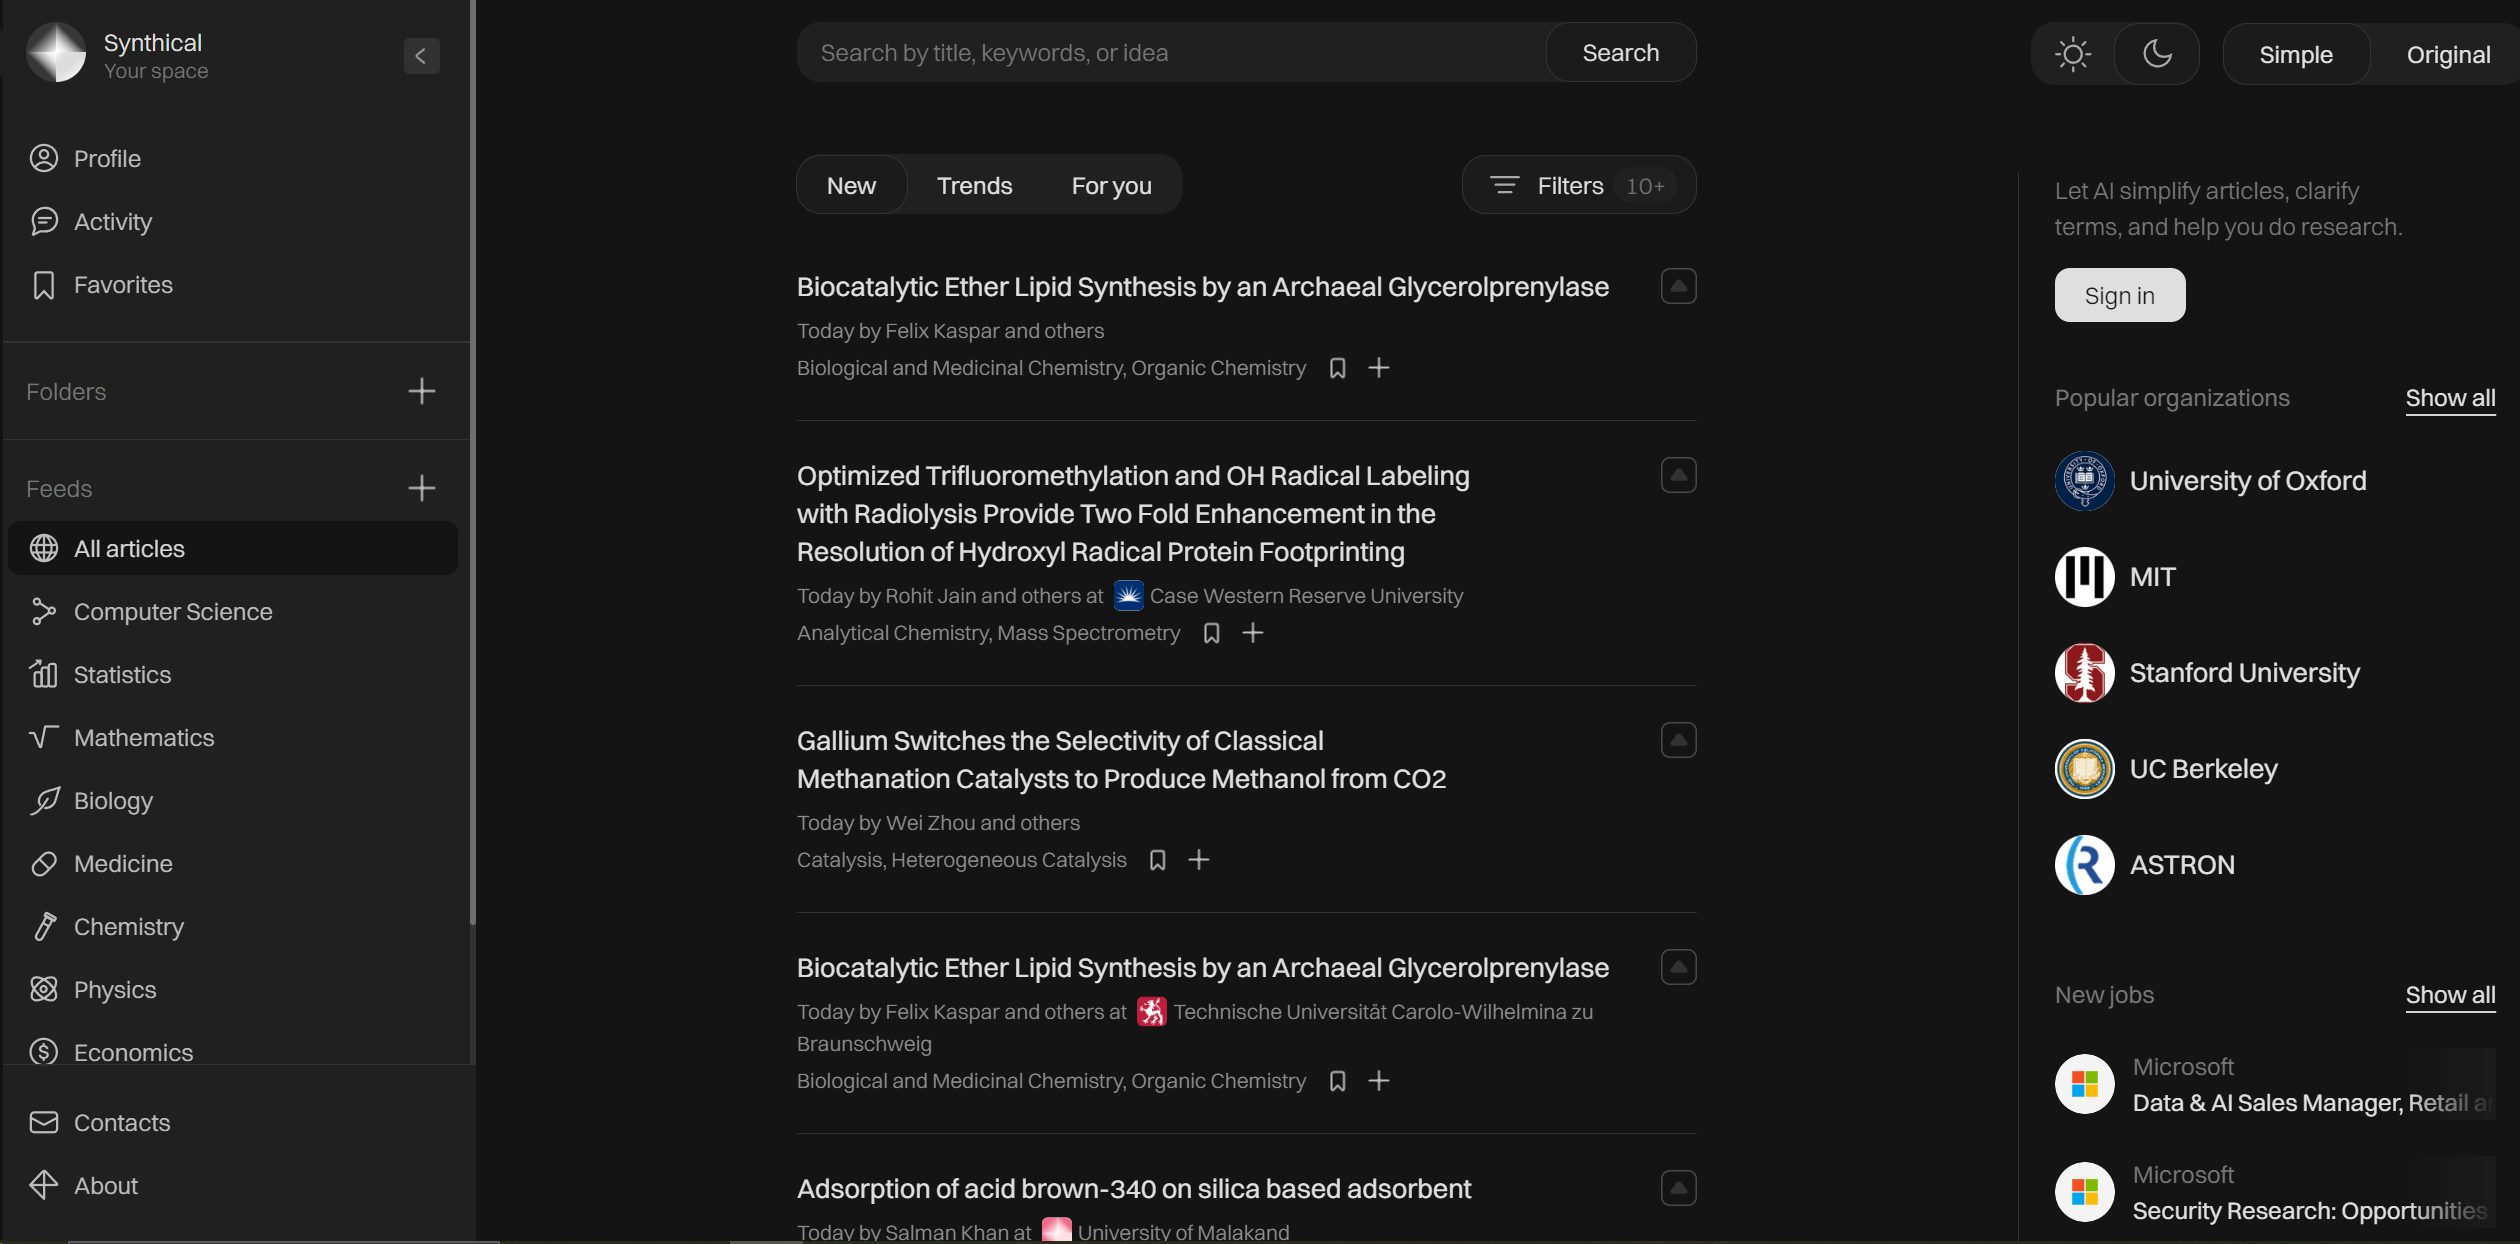Click the Sign in button
This screenshot has height=1244, width=2520.
(x=2119, y=295)
